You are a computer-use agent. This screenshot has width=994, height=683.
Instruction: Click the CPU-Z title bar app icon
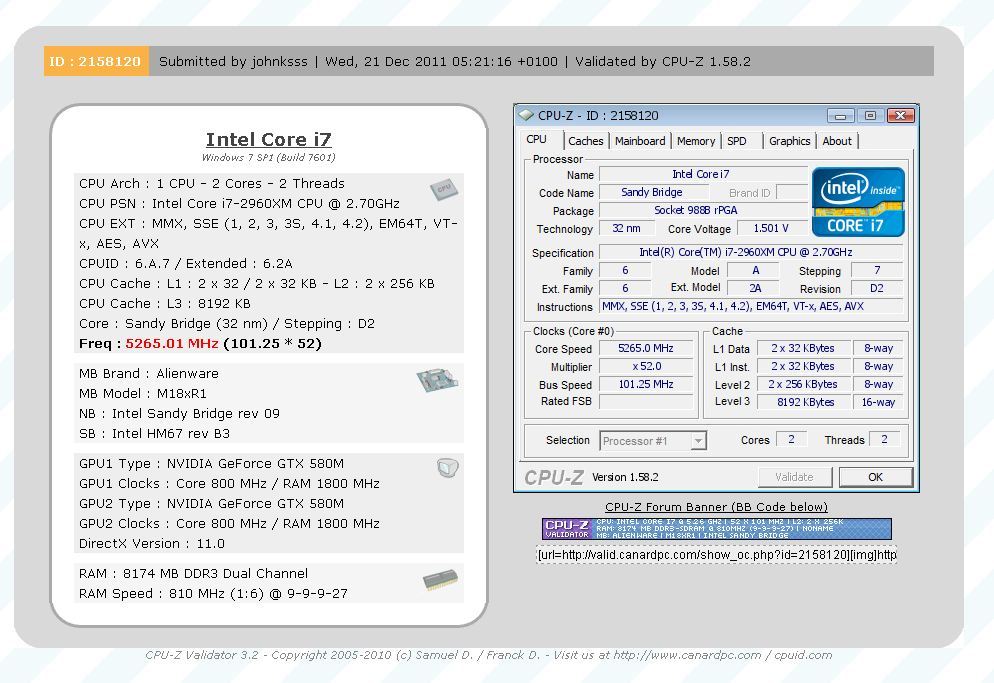(x=526, y=115)
